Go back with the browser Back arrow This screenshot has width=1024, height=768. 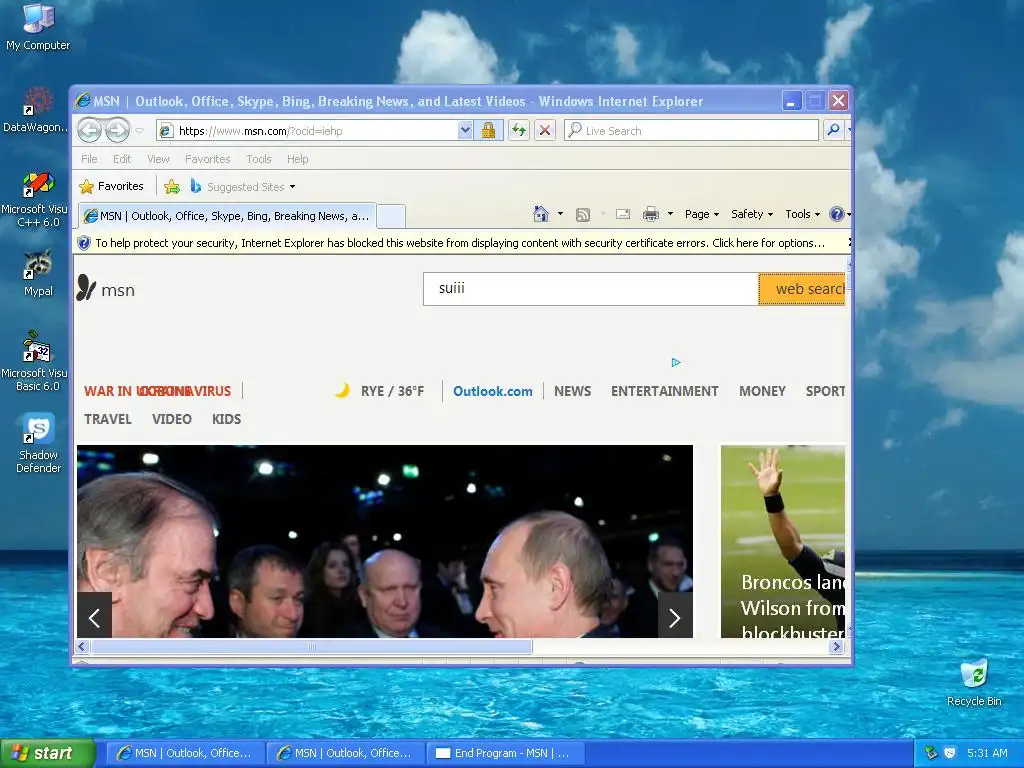[89, 131]
